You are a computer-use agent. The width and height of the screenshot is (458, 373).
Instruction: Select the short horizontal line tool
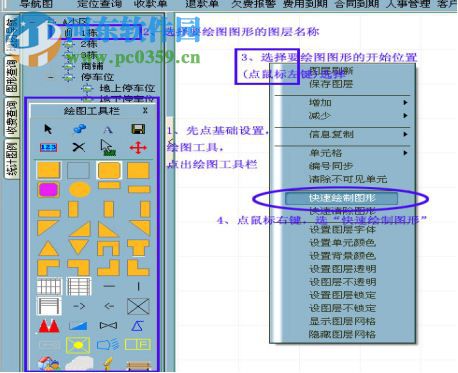point(109,286)
